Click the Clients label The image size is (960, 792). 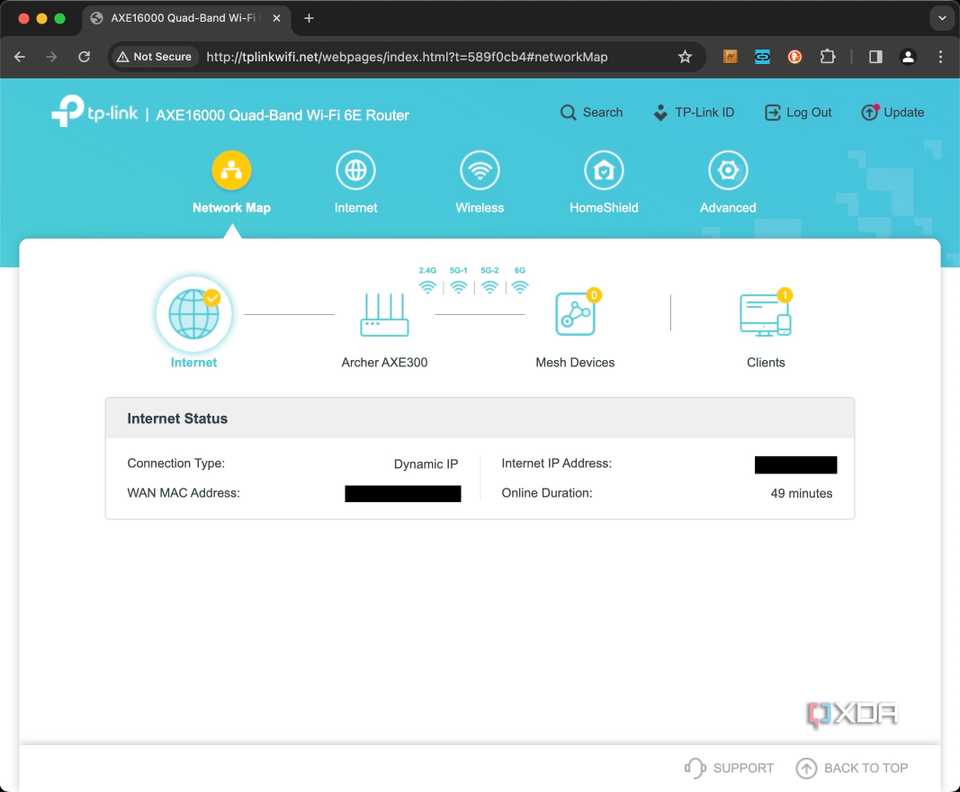click(765, 362)
